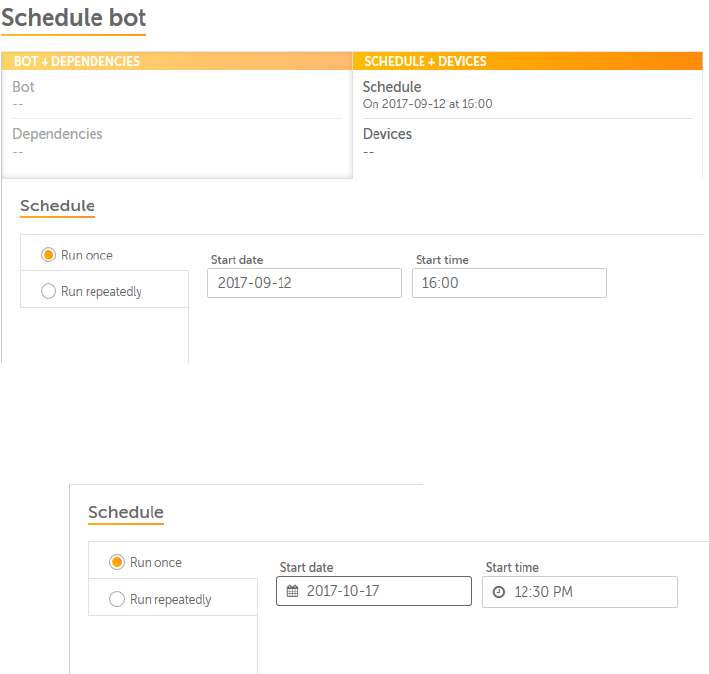The width and height of the screenshot is (709, 674).
Task: Click the Schedule summary 'On 2017-09-12 at 16:00'
Action: [x=427, y=104]
